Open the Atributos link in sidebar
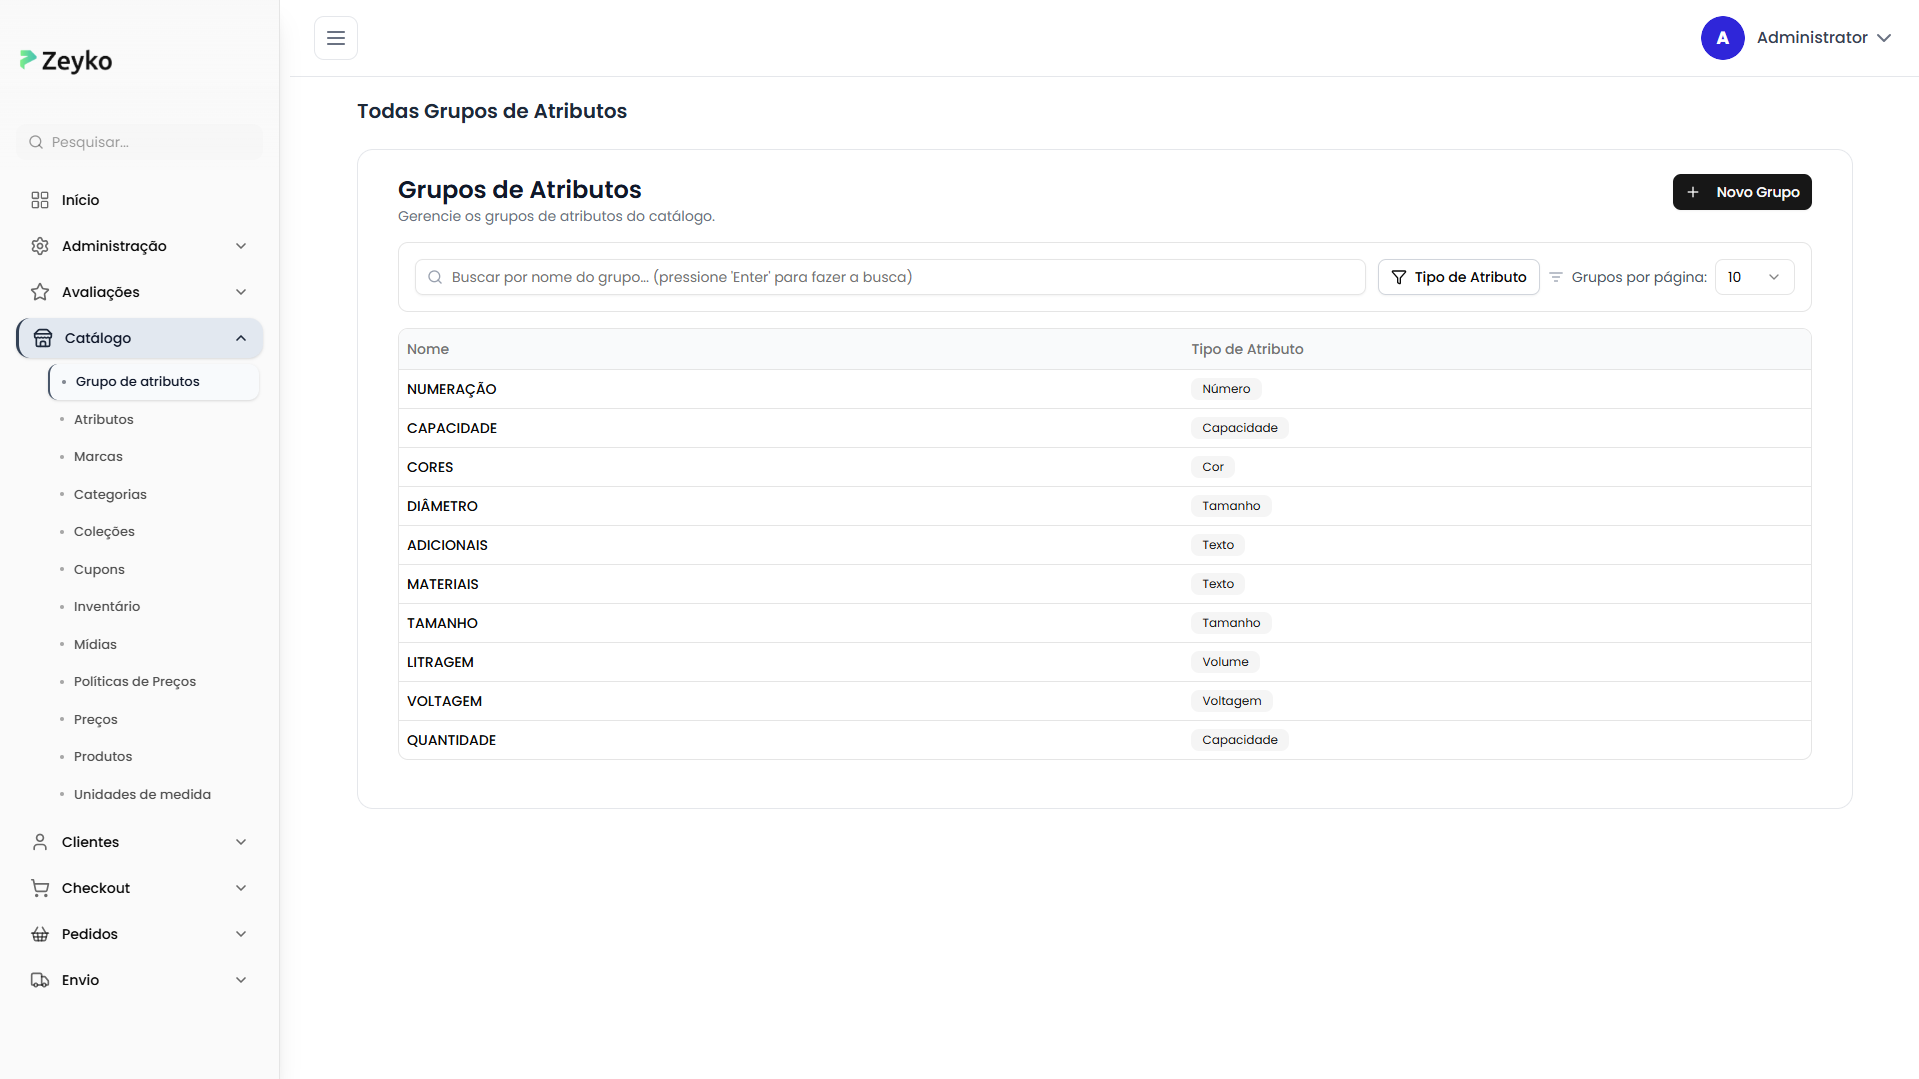The image size is (1919, 1079). coord(103,419)
